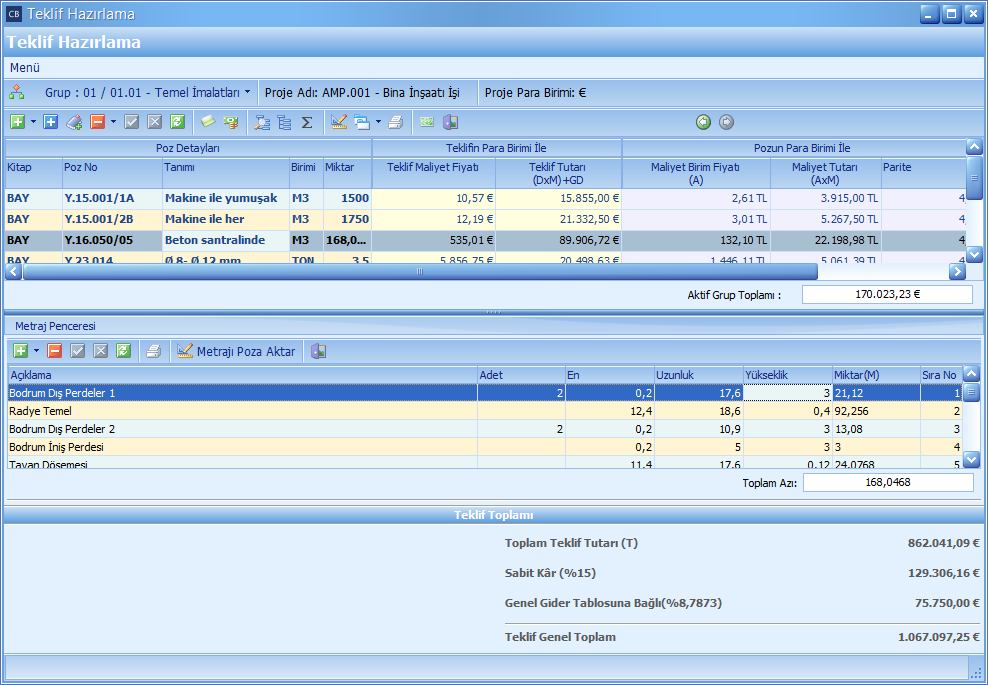The height and width of the screenshot is (685, 988).
Task: Click the red remove icon in Metraj toolbar
Action: click(x=54, y=351)
